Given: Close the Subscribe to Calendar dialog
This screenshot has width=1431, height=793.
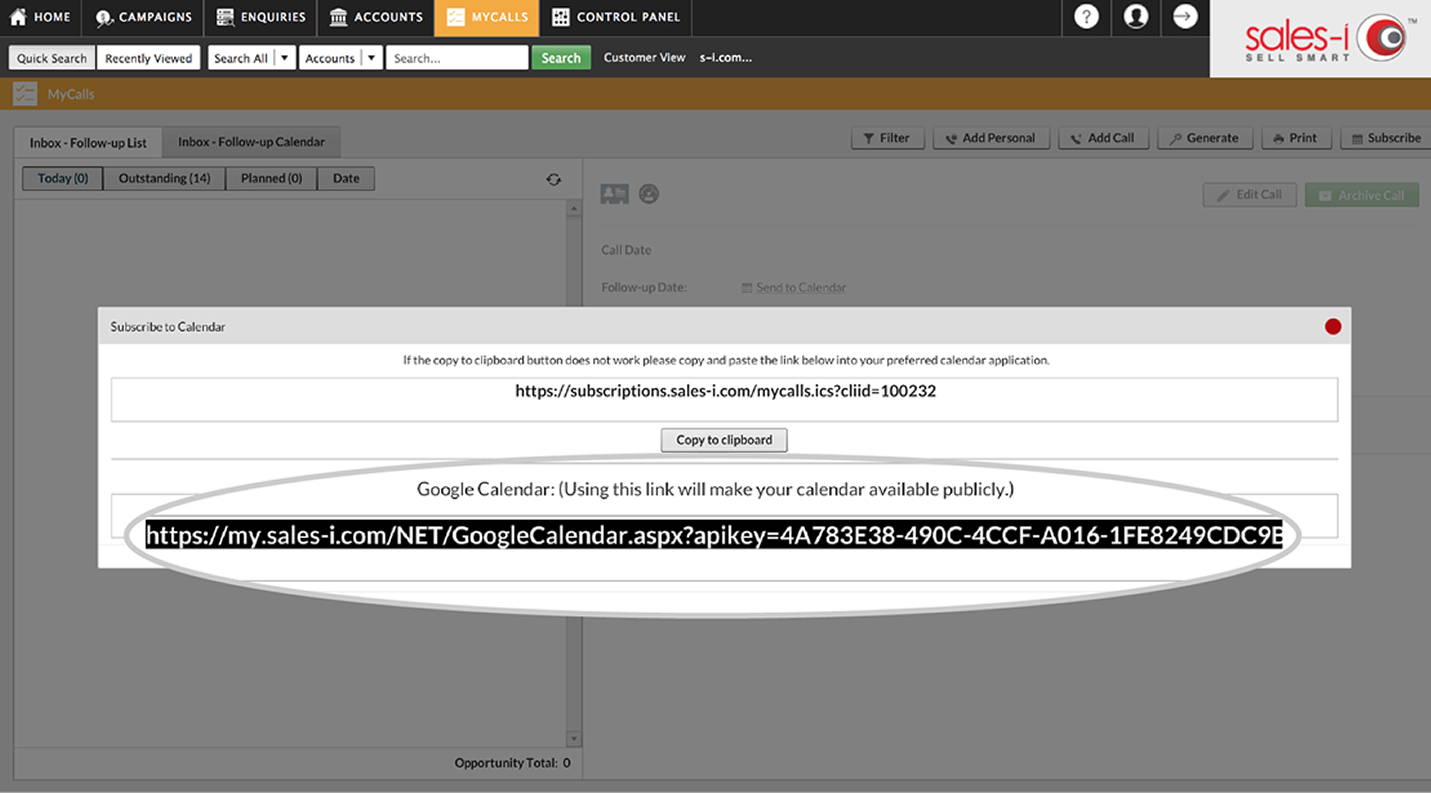Looking at the screenshot, I should 1332,326.
